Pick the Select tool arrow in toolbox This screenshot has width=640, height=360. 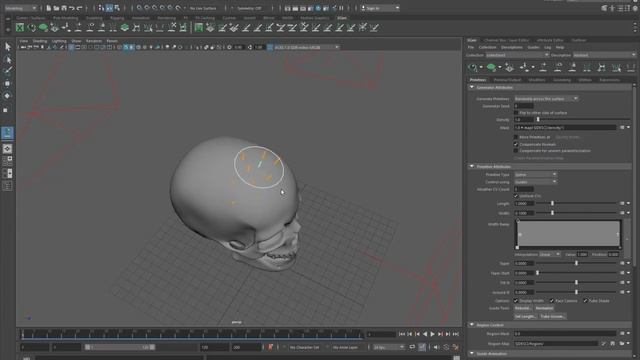click(x=7, y=47)
